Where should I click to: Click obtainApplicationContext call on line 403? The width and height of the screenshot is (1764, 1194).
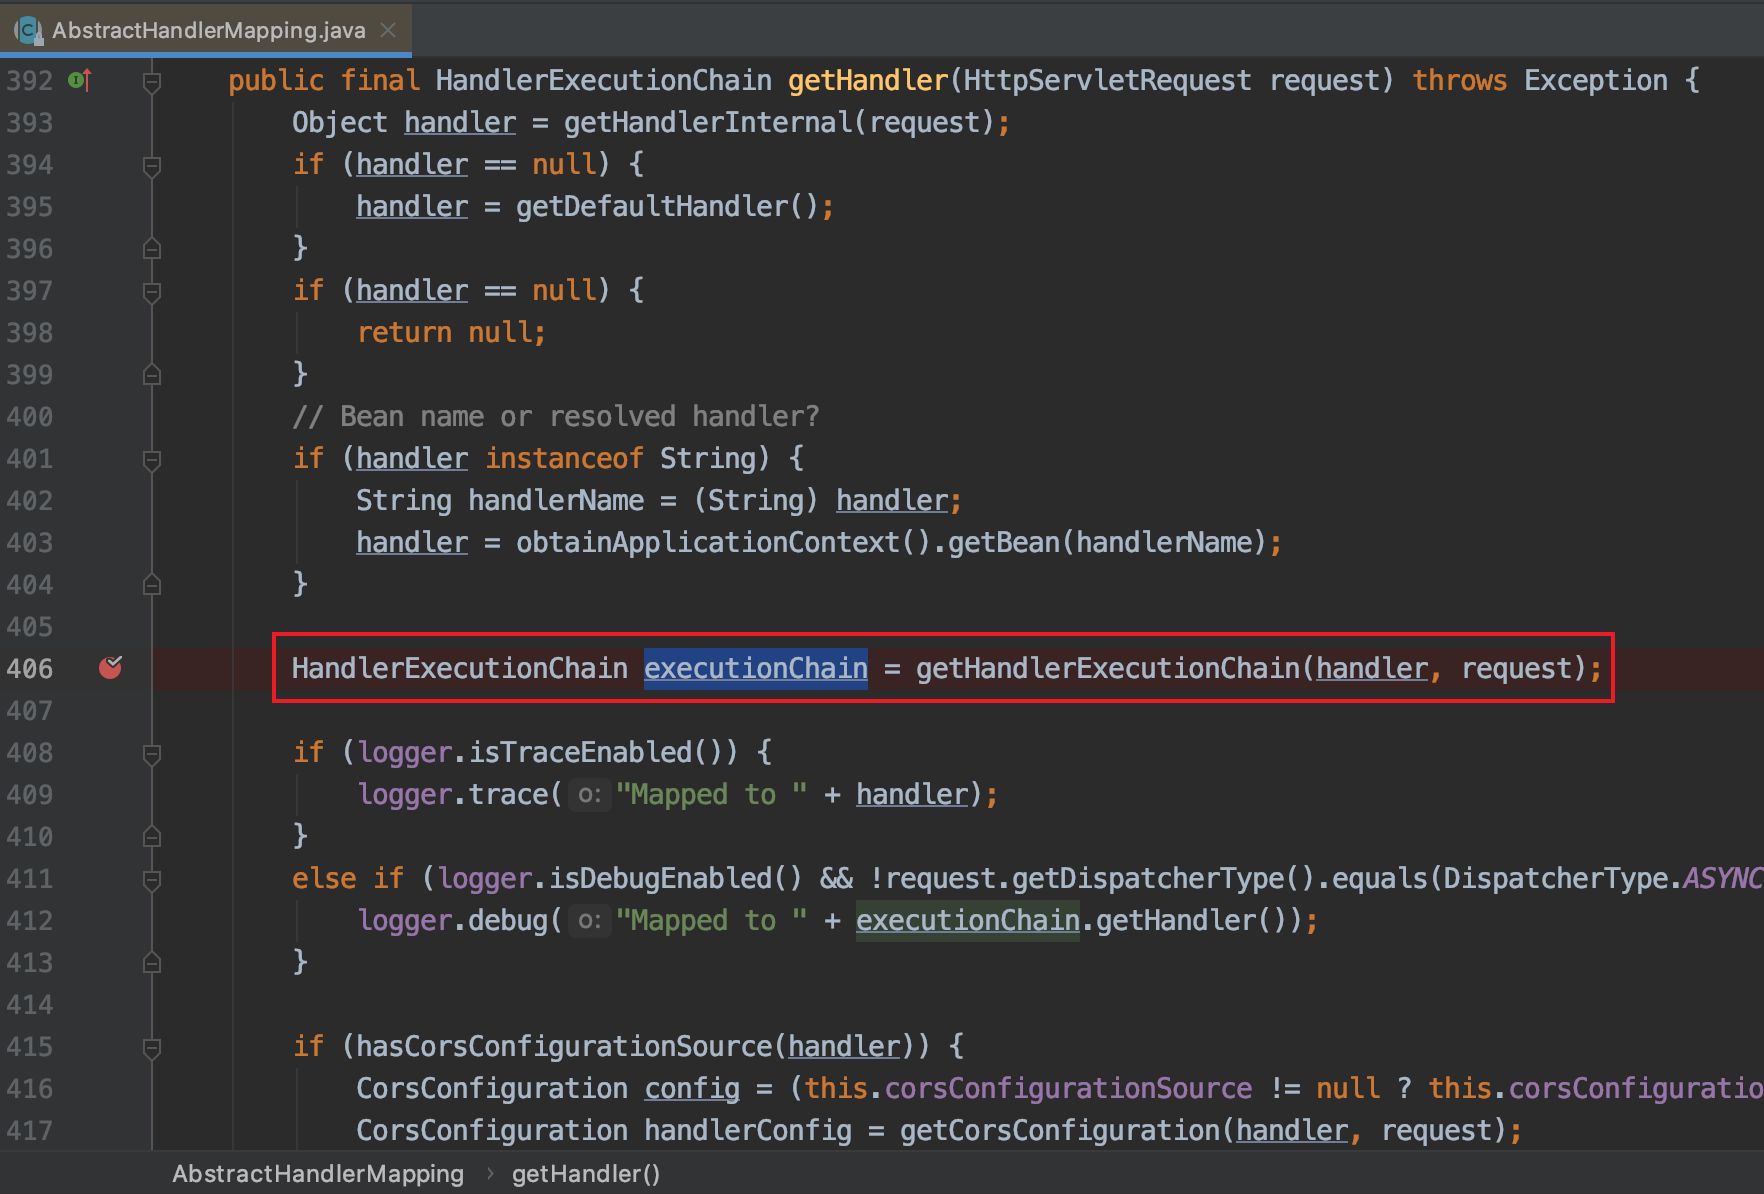click(x=707, y=542)
